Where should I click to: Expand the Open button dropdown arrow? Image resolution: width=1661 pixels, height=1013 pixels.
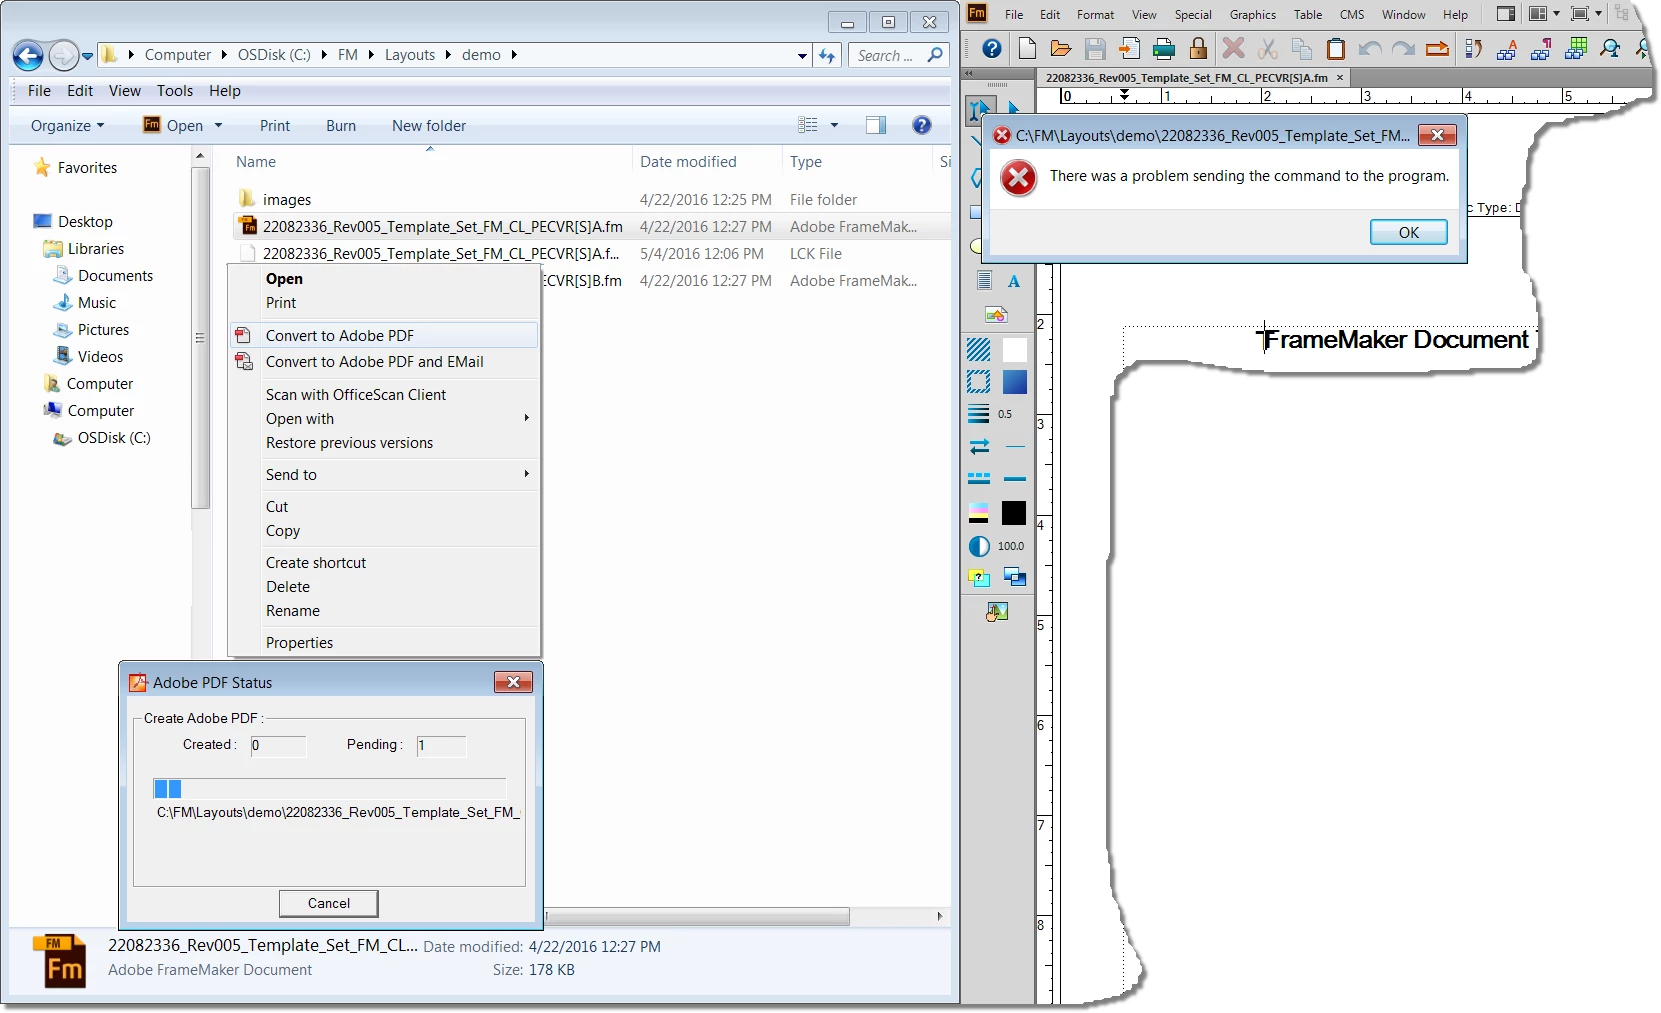(x=218, y=125)
